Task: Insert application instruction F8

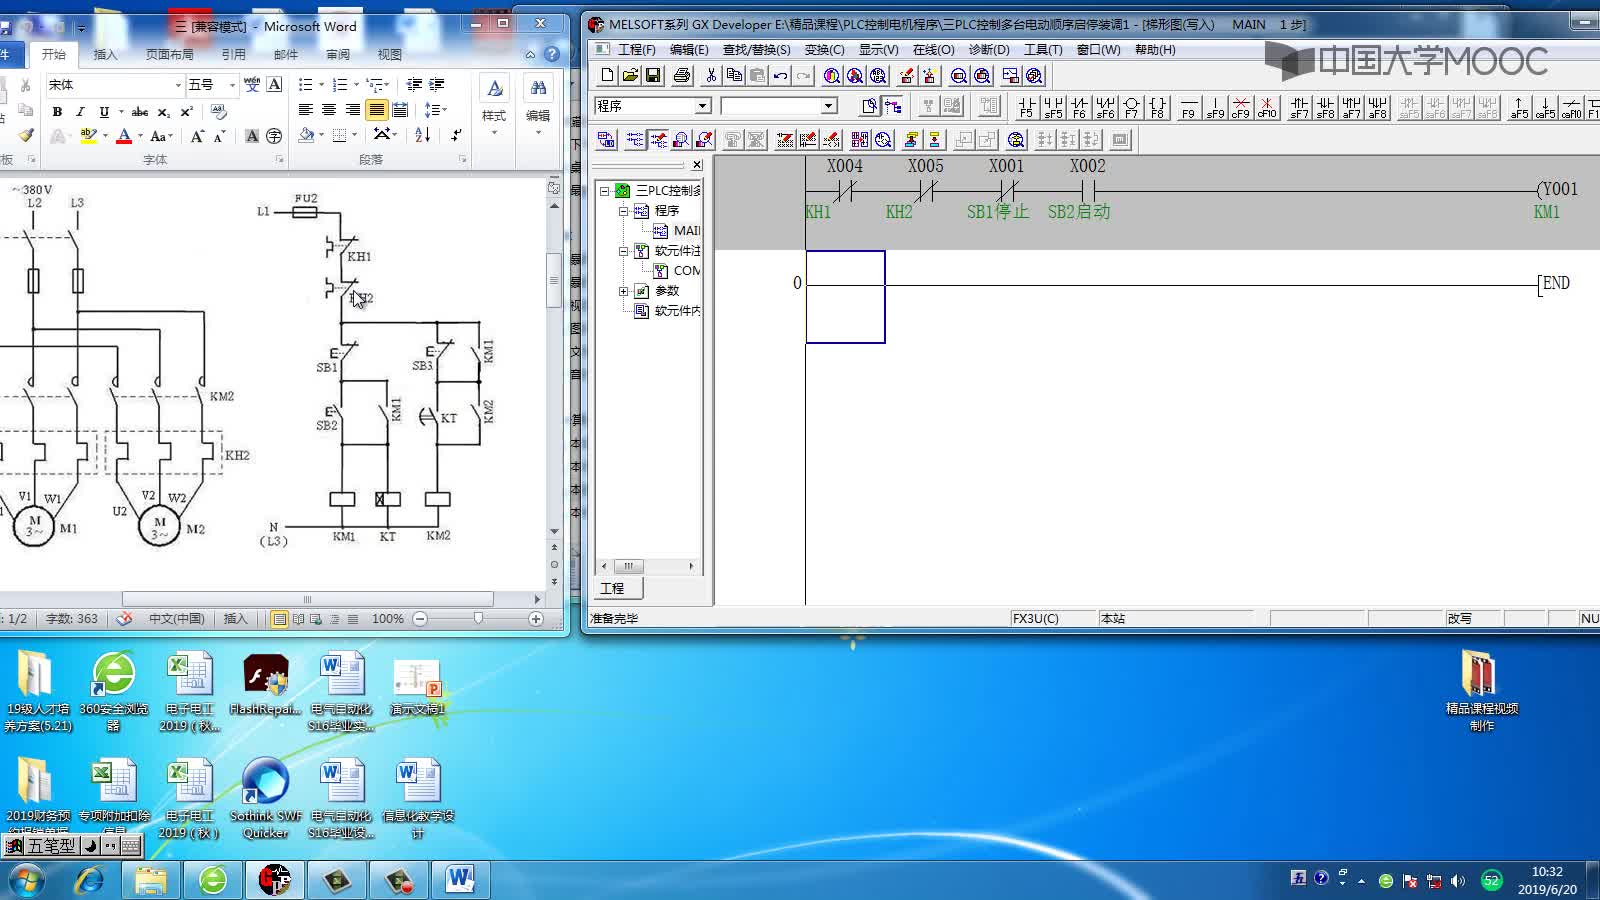Action: [1157, 106]
